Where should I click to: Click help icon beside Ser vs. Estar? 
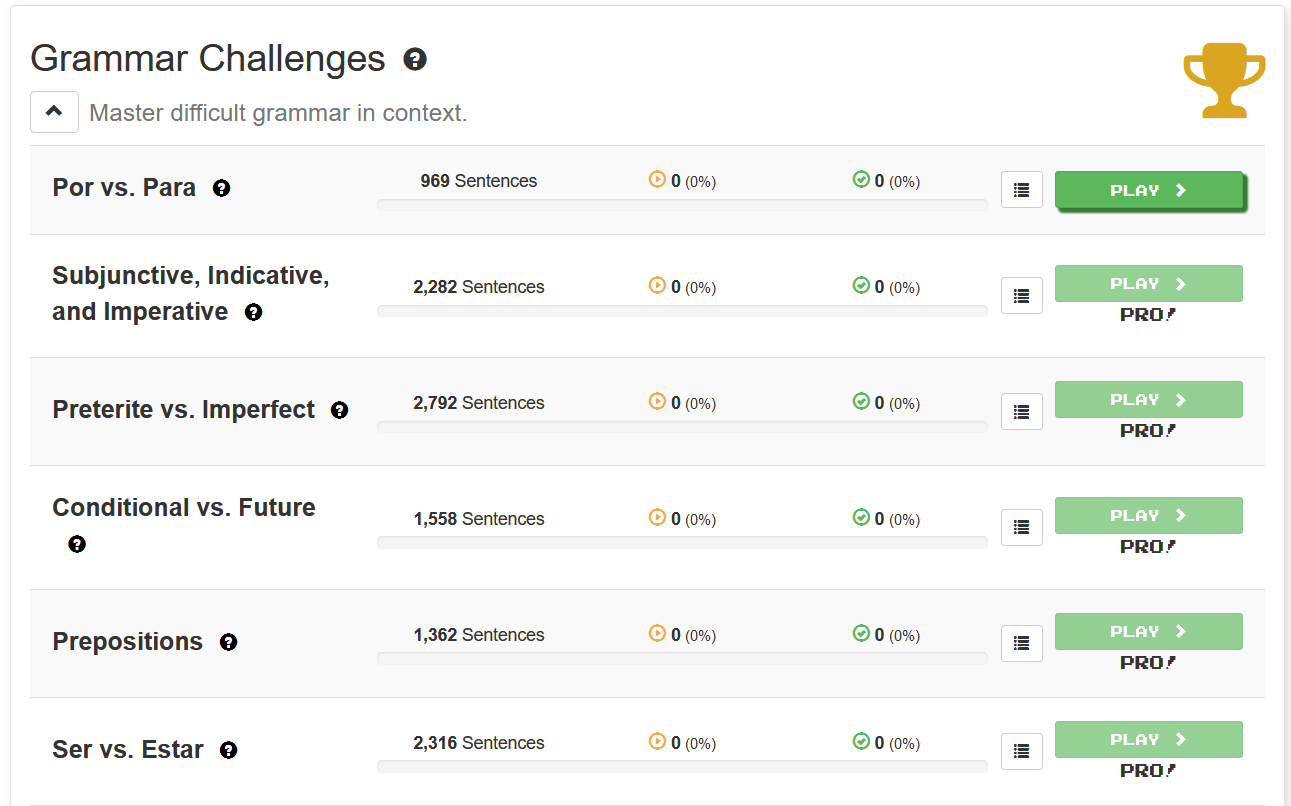point(229,750)
